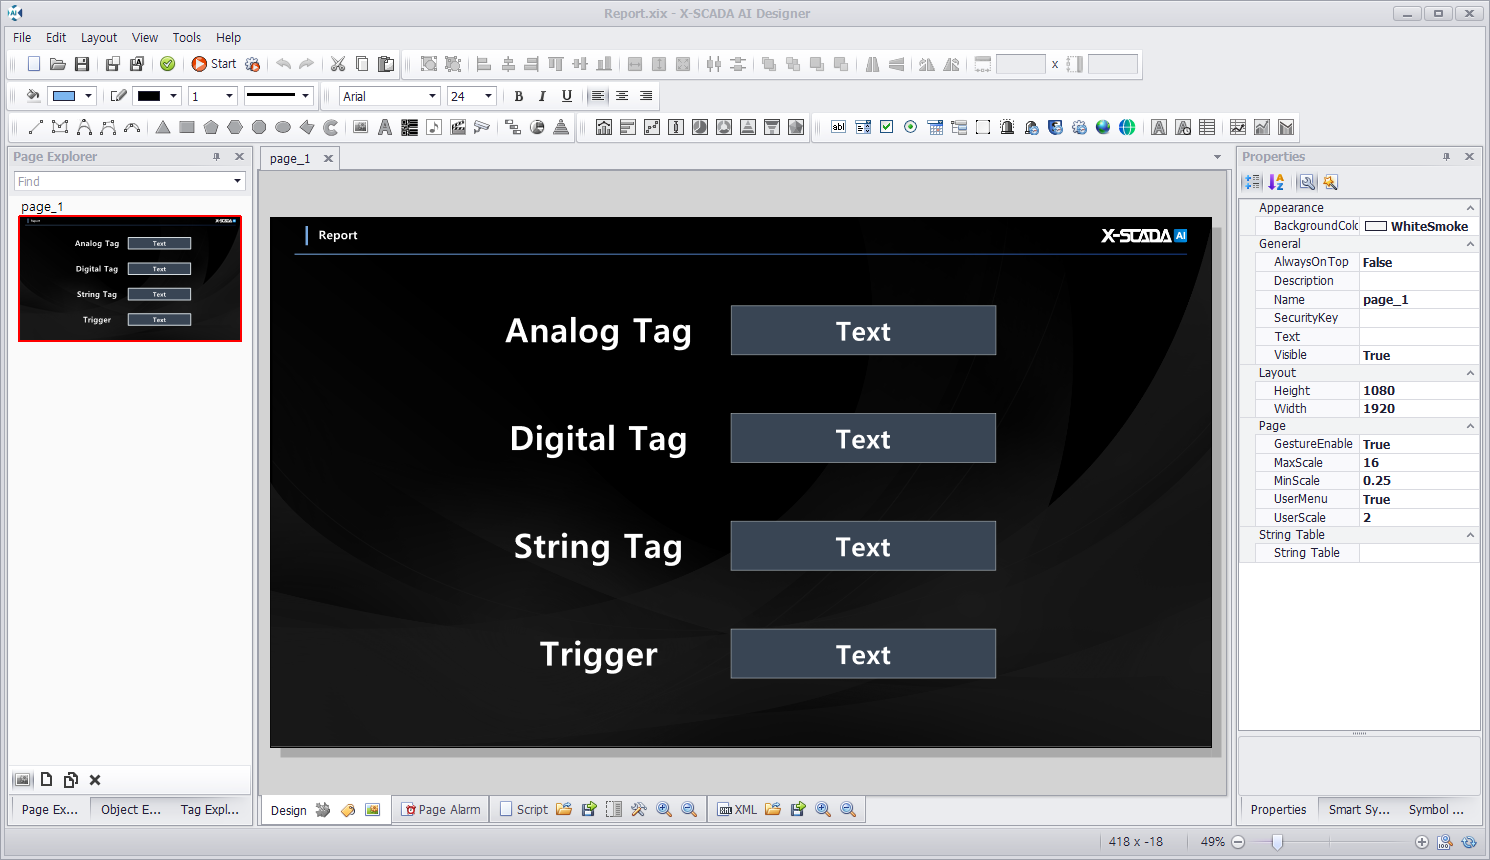Click the green check validate icon
This screenshot has height=860, width=1490.
click(x=168, y=64)
